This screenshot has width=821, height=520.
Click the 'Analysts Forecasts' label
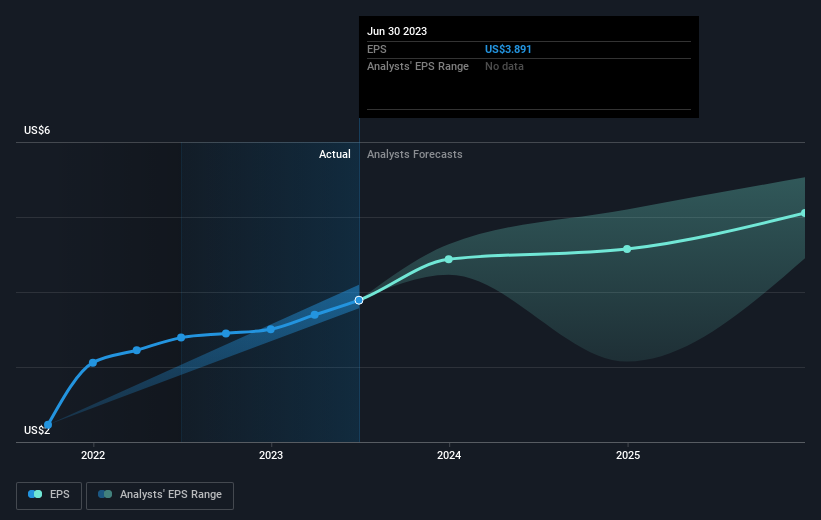(415, 154)
